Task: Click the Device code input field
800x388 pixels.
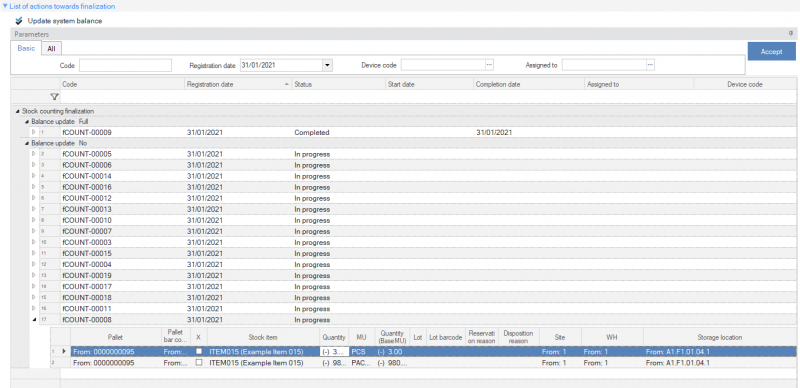Action: click(443, 65)
